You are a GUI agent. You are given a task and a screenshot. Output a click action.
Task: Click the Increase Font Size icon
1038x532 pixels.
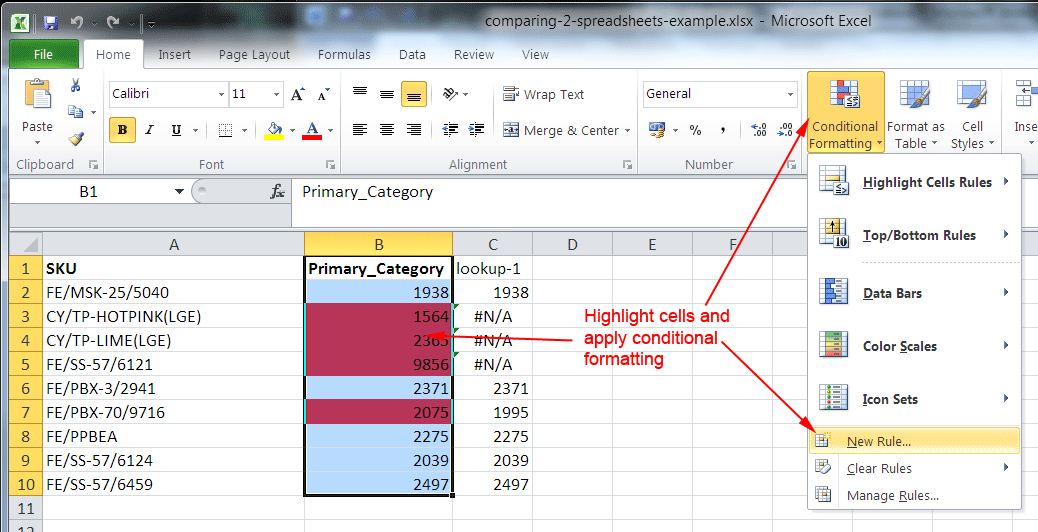click(297, 95)
